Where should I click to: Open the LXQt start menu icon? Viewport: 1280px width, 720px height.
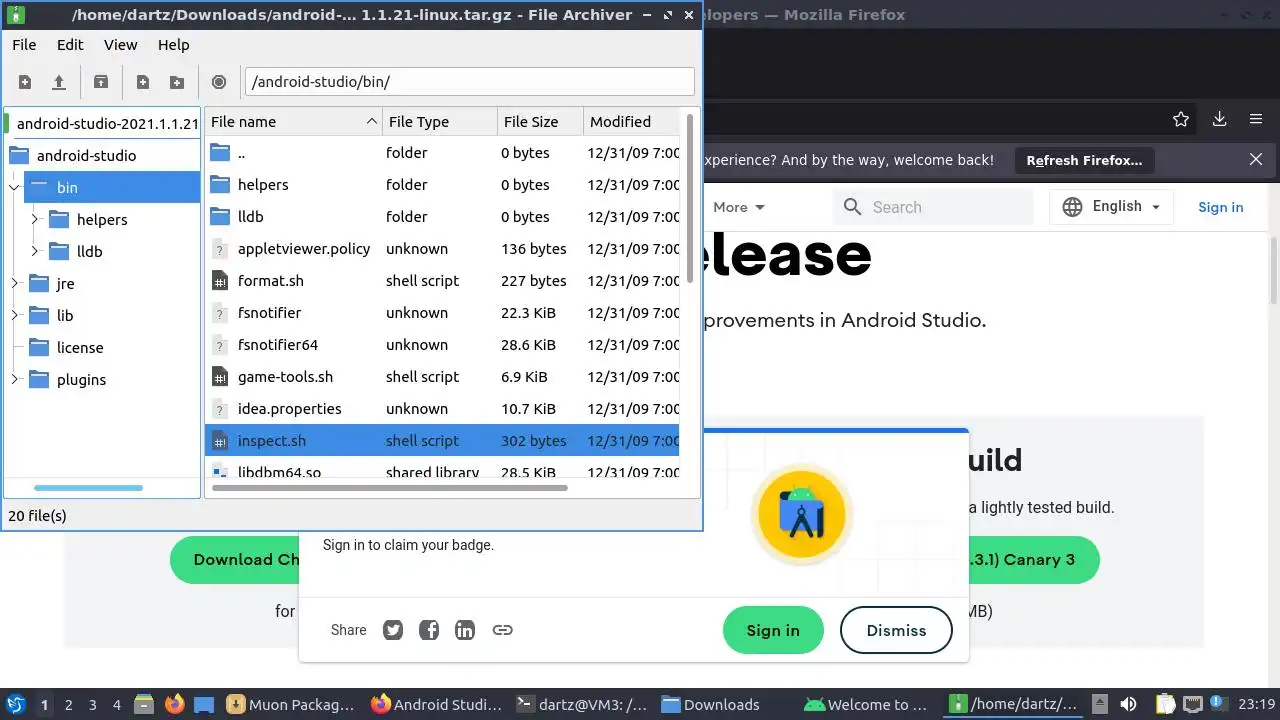pos(16,704)
